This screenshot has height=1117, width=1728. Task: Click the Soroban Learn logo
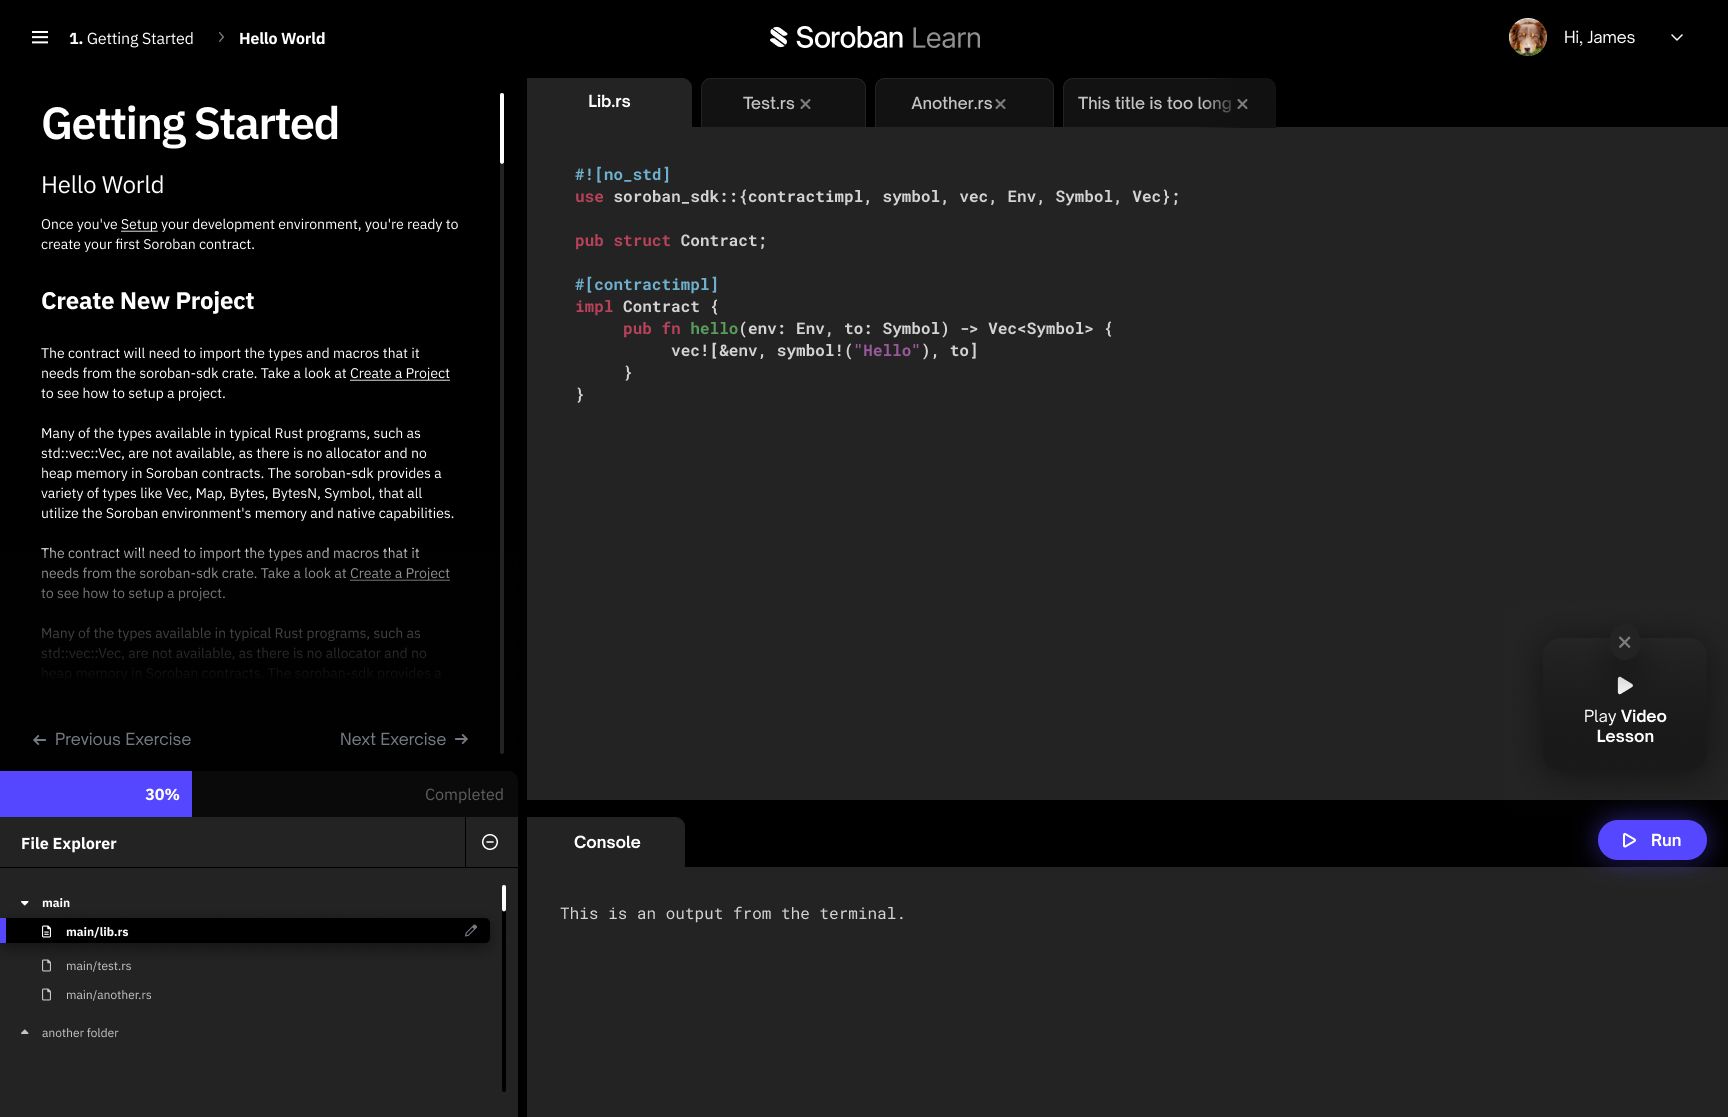pos(875,38)
